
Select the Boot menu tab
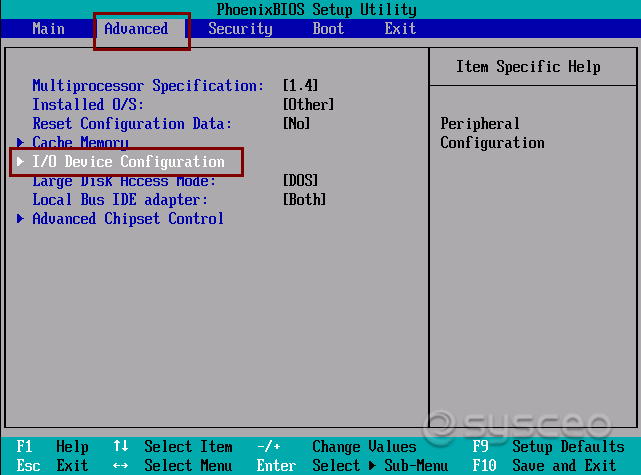pos(328,29)
